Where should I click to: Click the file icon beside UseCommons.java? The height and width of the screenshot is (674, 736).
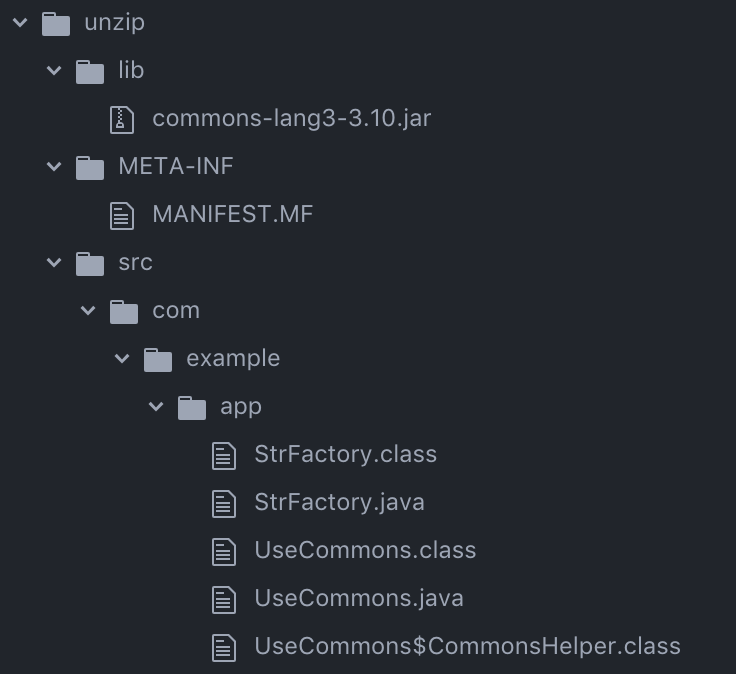224,599
